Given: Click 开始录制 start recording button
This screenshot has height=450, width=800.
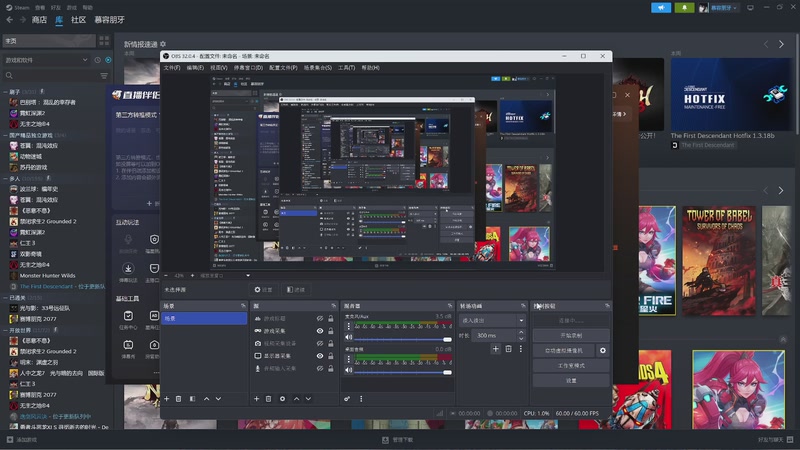Looking at the screenshot, I should pyautogui.click(x=571, y=336).
